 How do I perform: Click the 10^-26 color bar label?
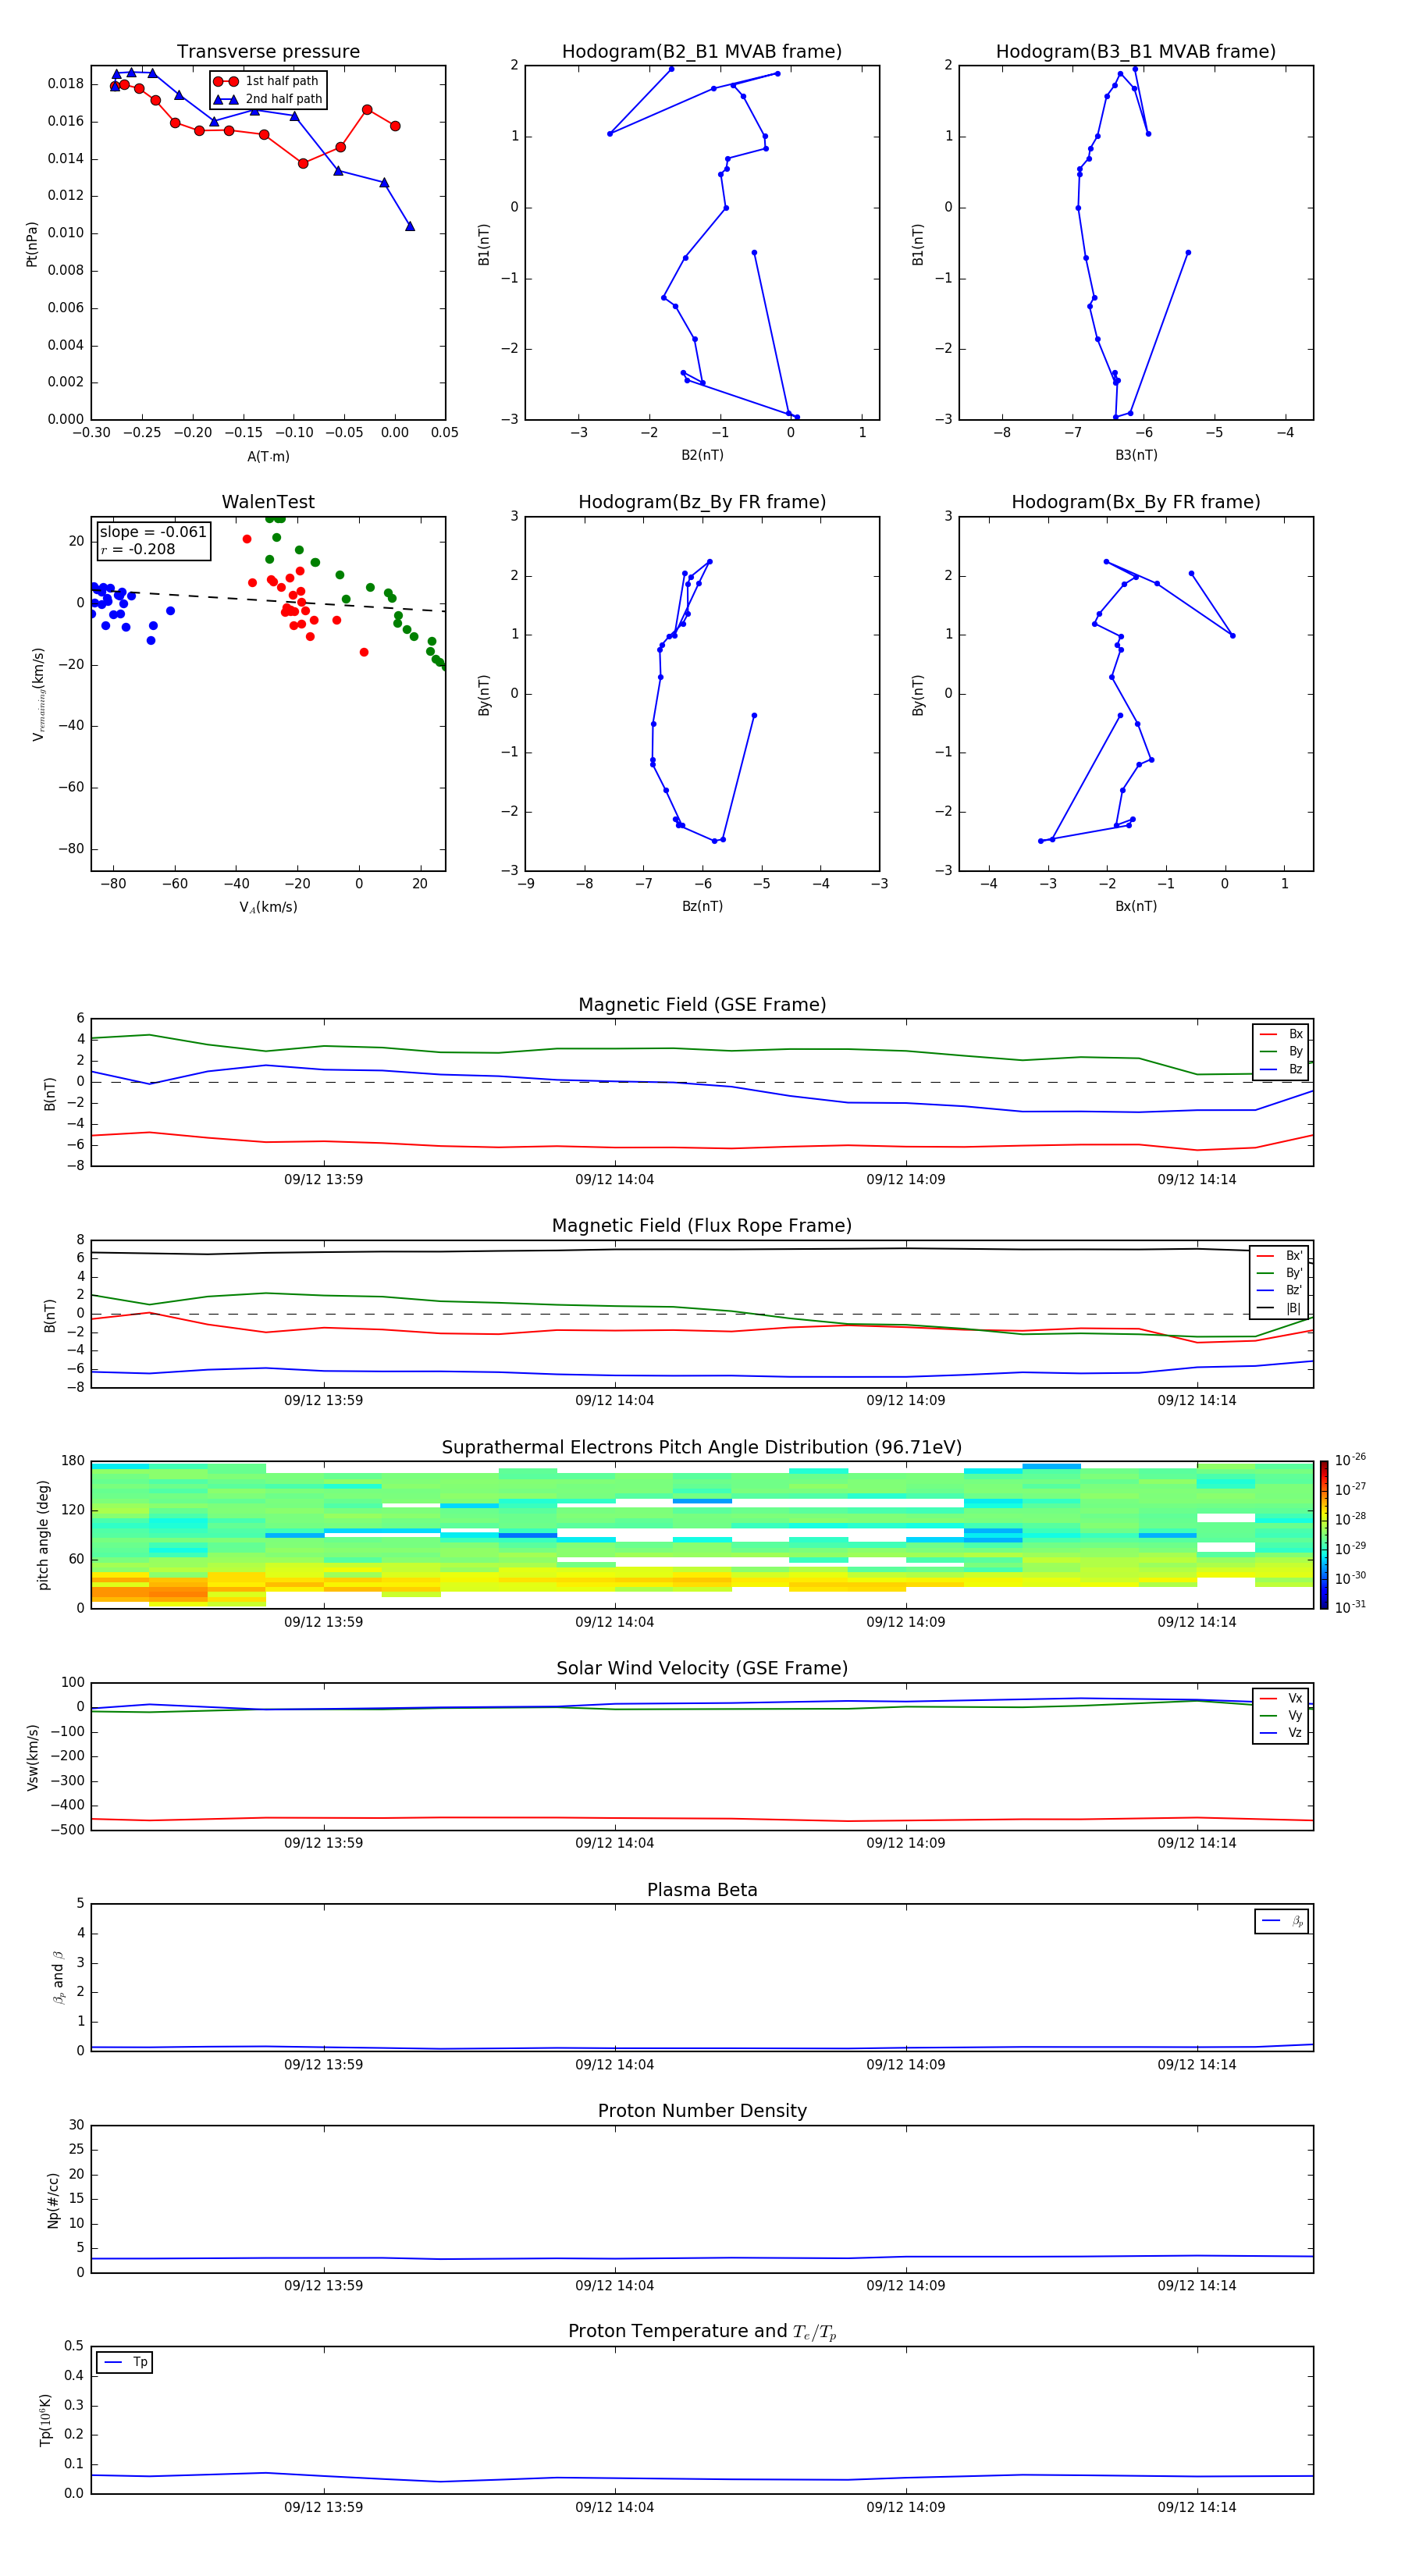click(1350, 1460)
